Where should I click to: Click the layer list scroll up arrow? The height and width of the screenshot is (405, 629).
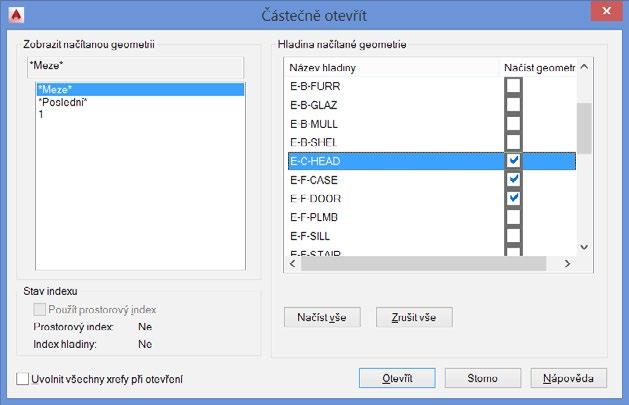(584, 67)
